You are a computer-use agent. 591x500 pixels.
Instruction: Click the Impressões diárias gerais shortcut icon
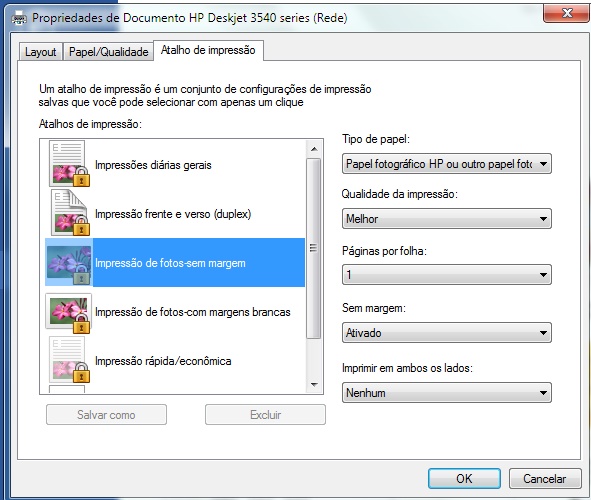(69, 164)
